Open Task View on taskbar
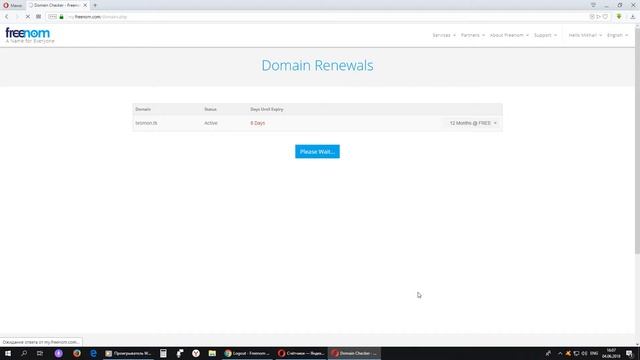The width and height of the screenshot is (640, 360). 40,353
